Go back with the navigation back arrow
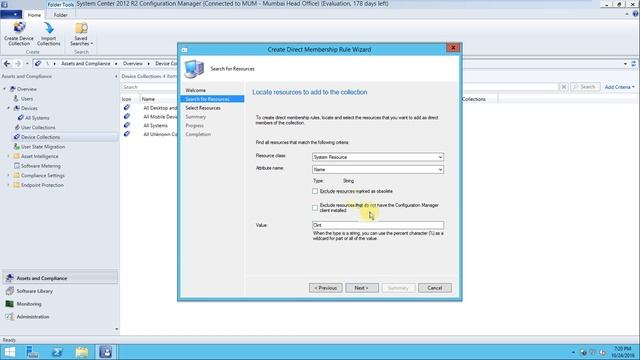640x360 pixels. [x=7, y=64]
